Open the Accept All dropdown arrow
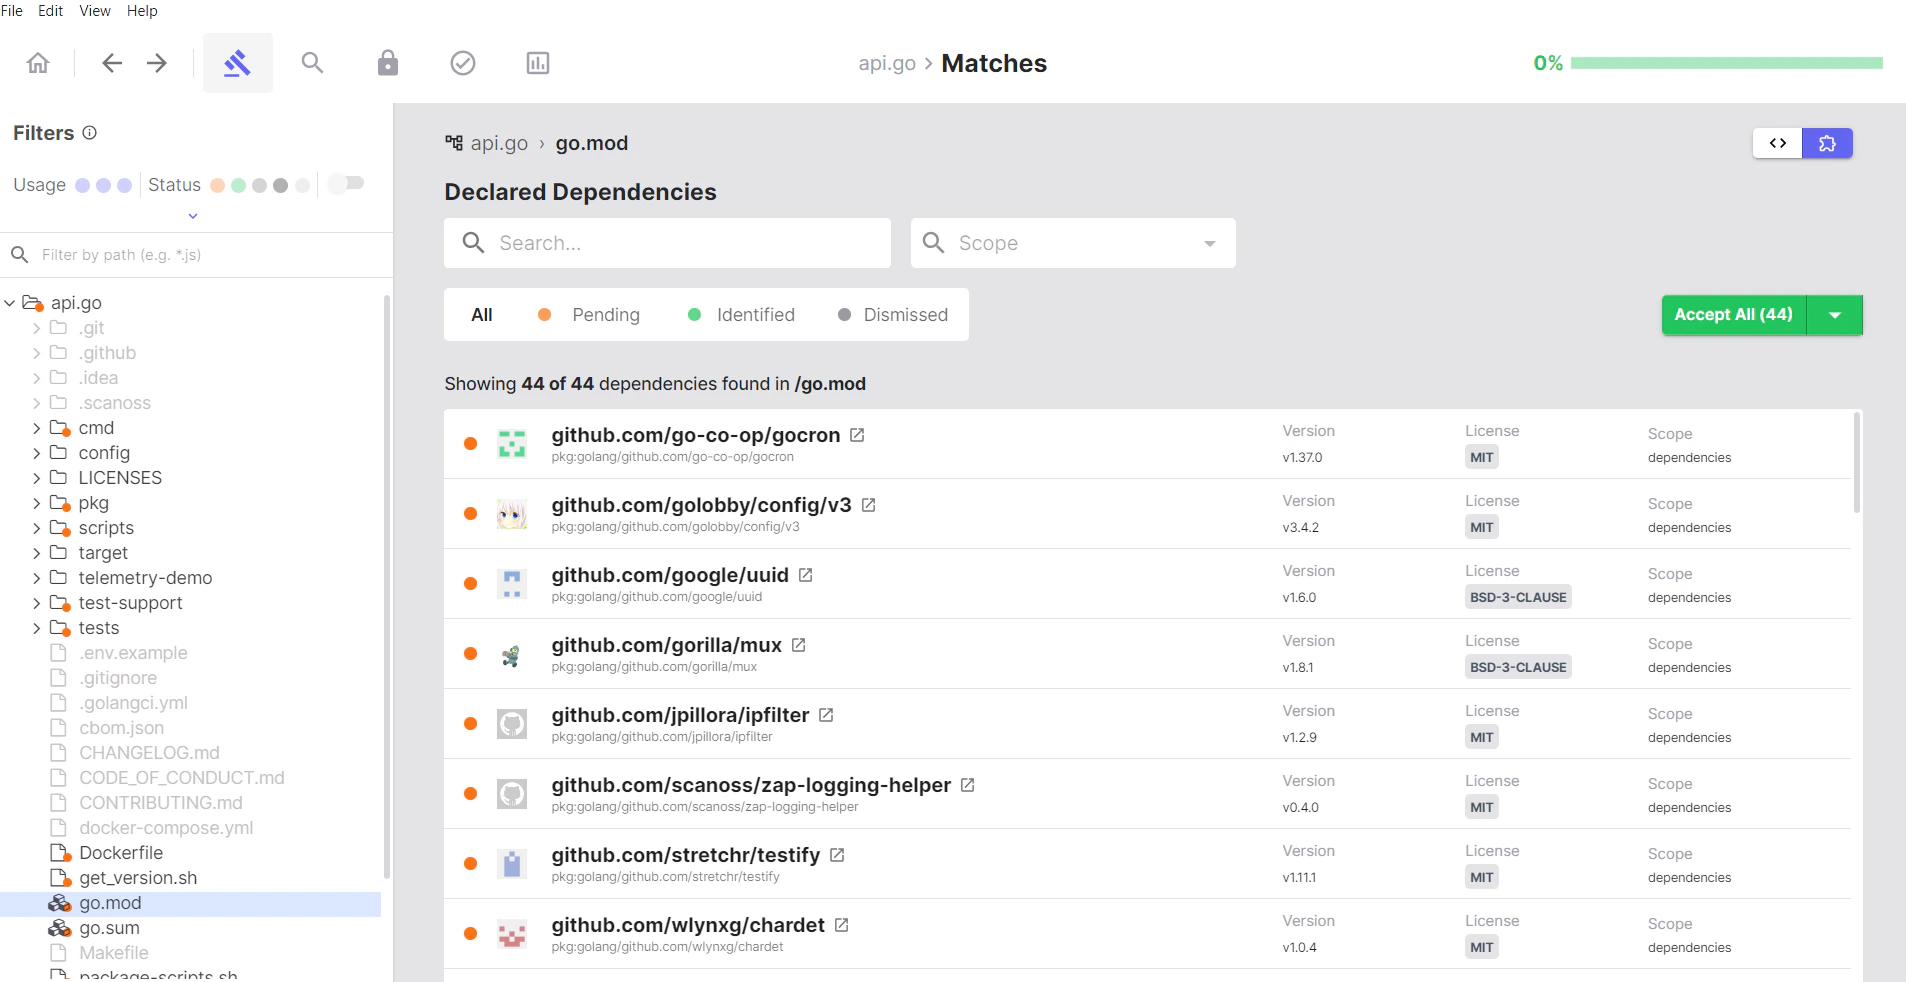The width and height of the screenshot is (1906, 982). [x=1835, y=315]
